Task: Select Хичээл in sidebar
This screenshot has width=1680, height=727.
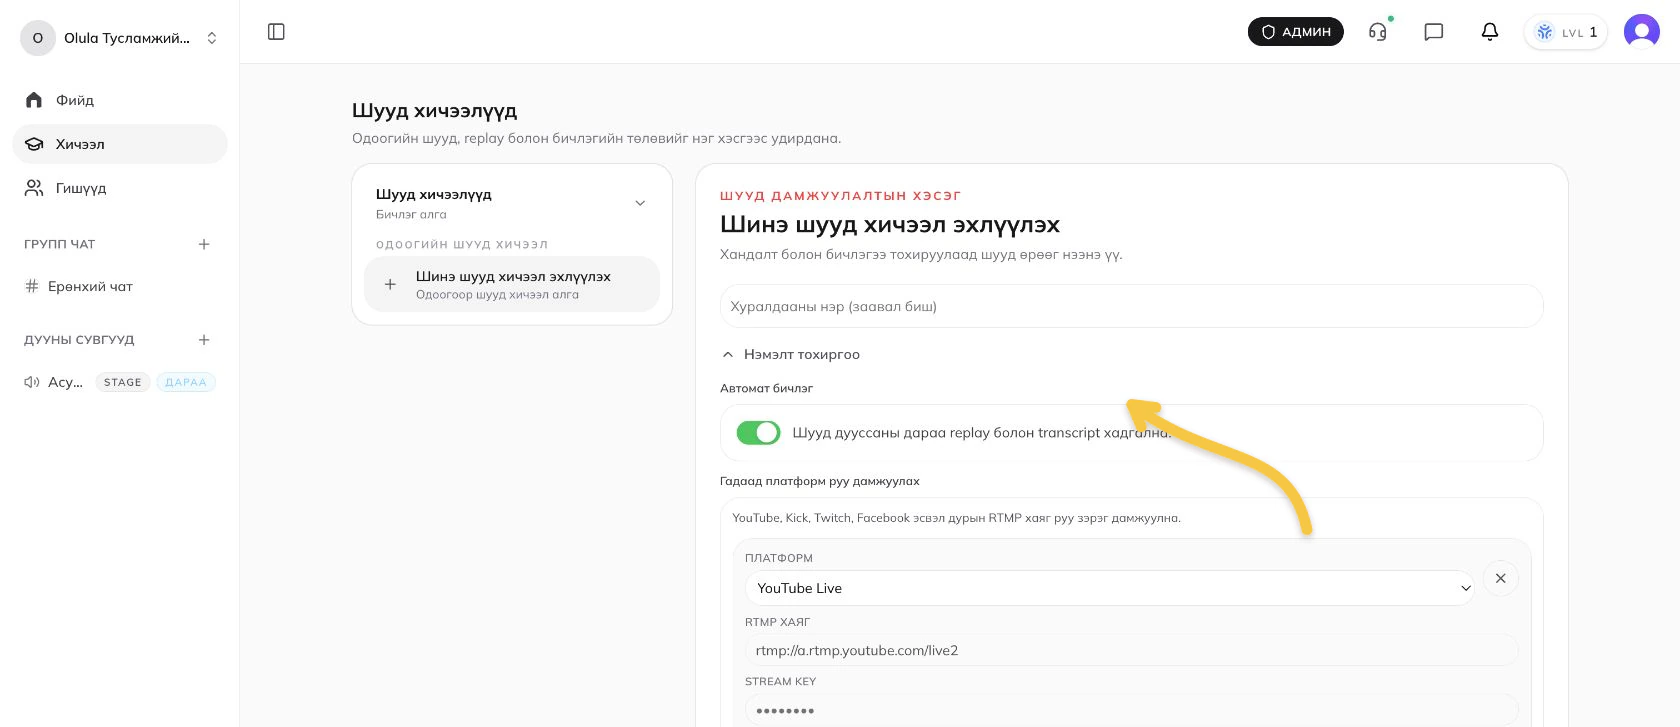Action: [120, 144]
